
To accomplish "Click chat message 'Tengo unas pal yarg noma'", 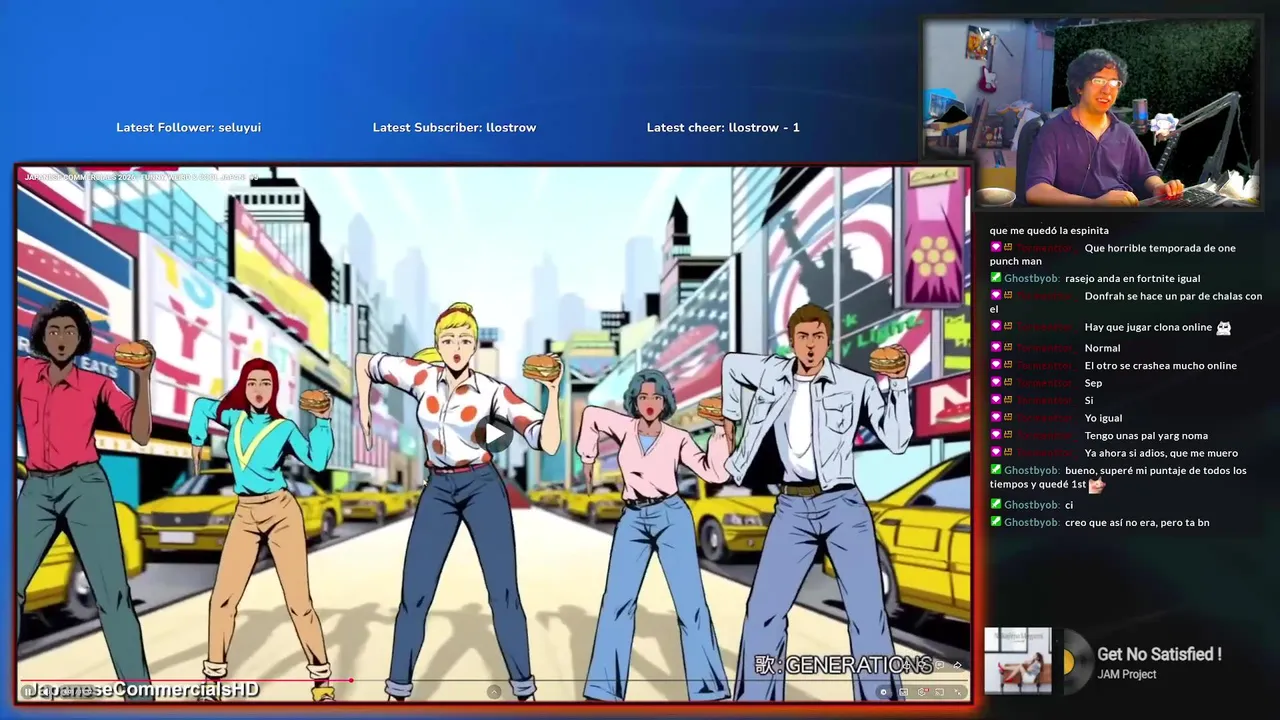I will pos(1146,435).
